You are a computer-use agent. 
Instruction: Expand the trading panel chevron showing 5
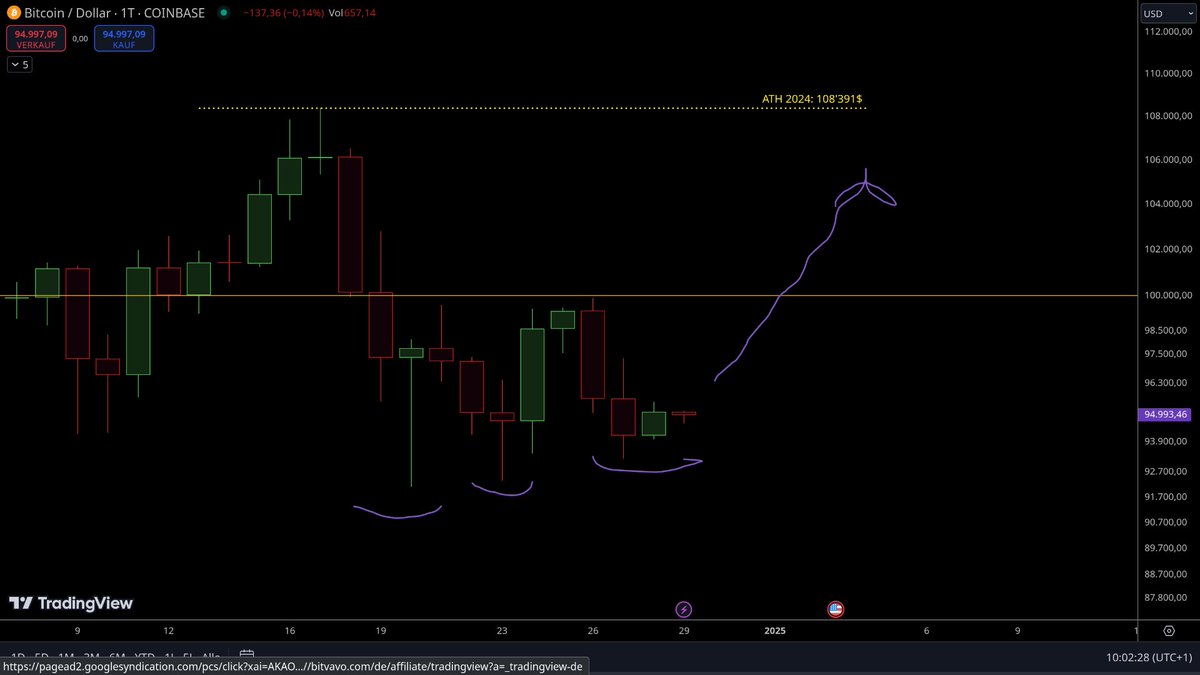click(19, 64)
